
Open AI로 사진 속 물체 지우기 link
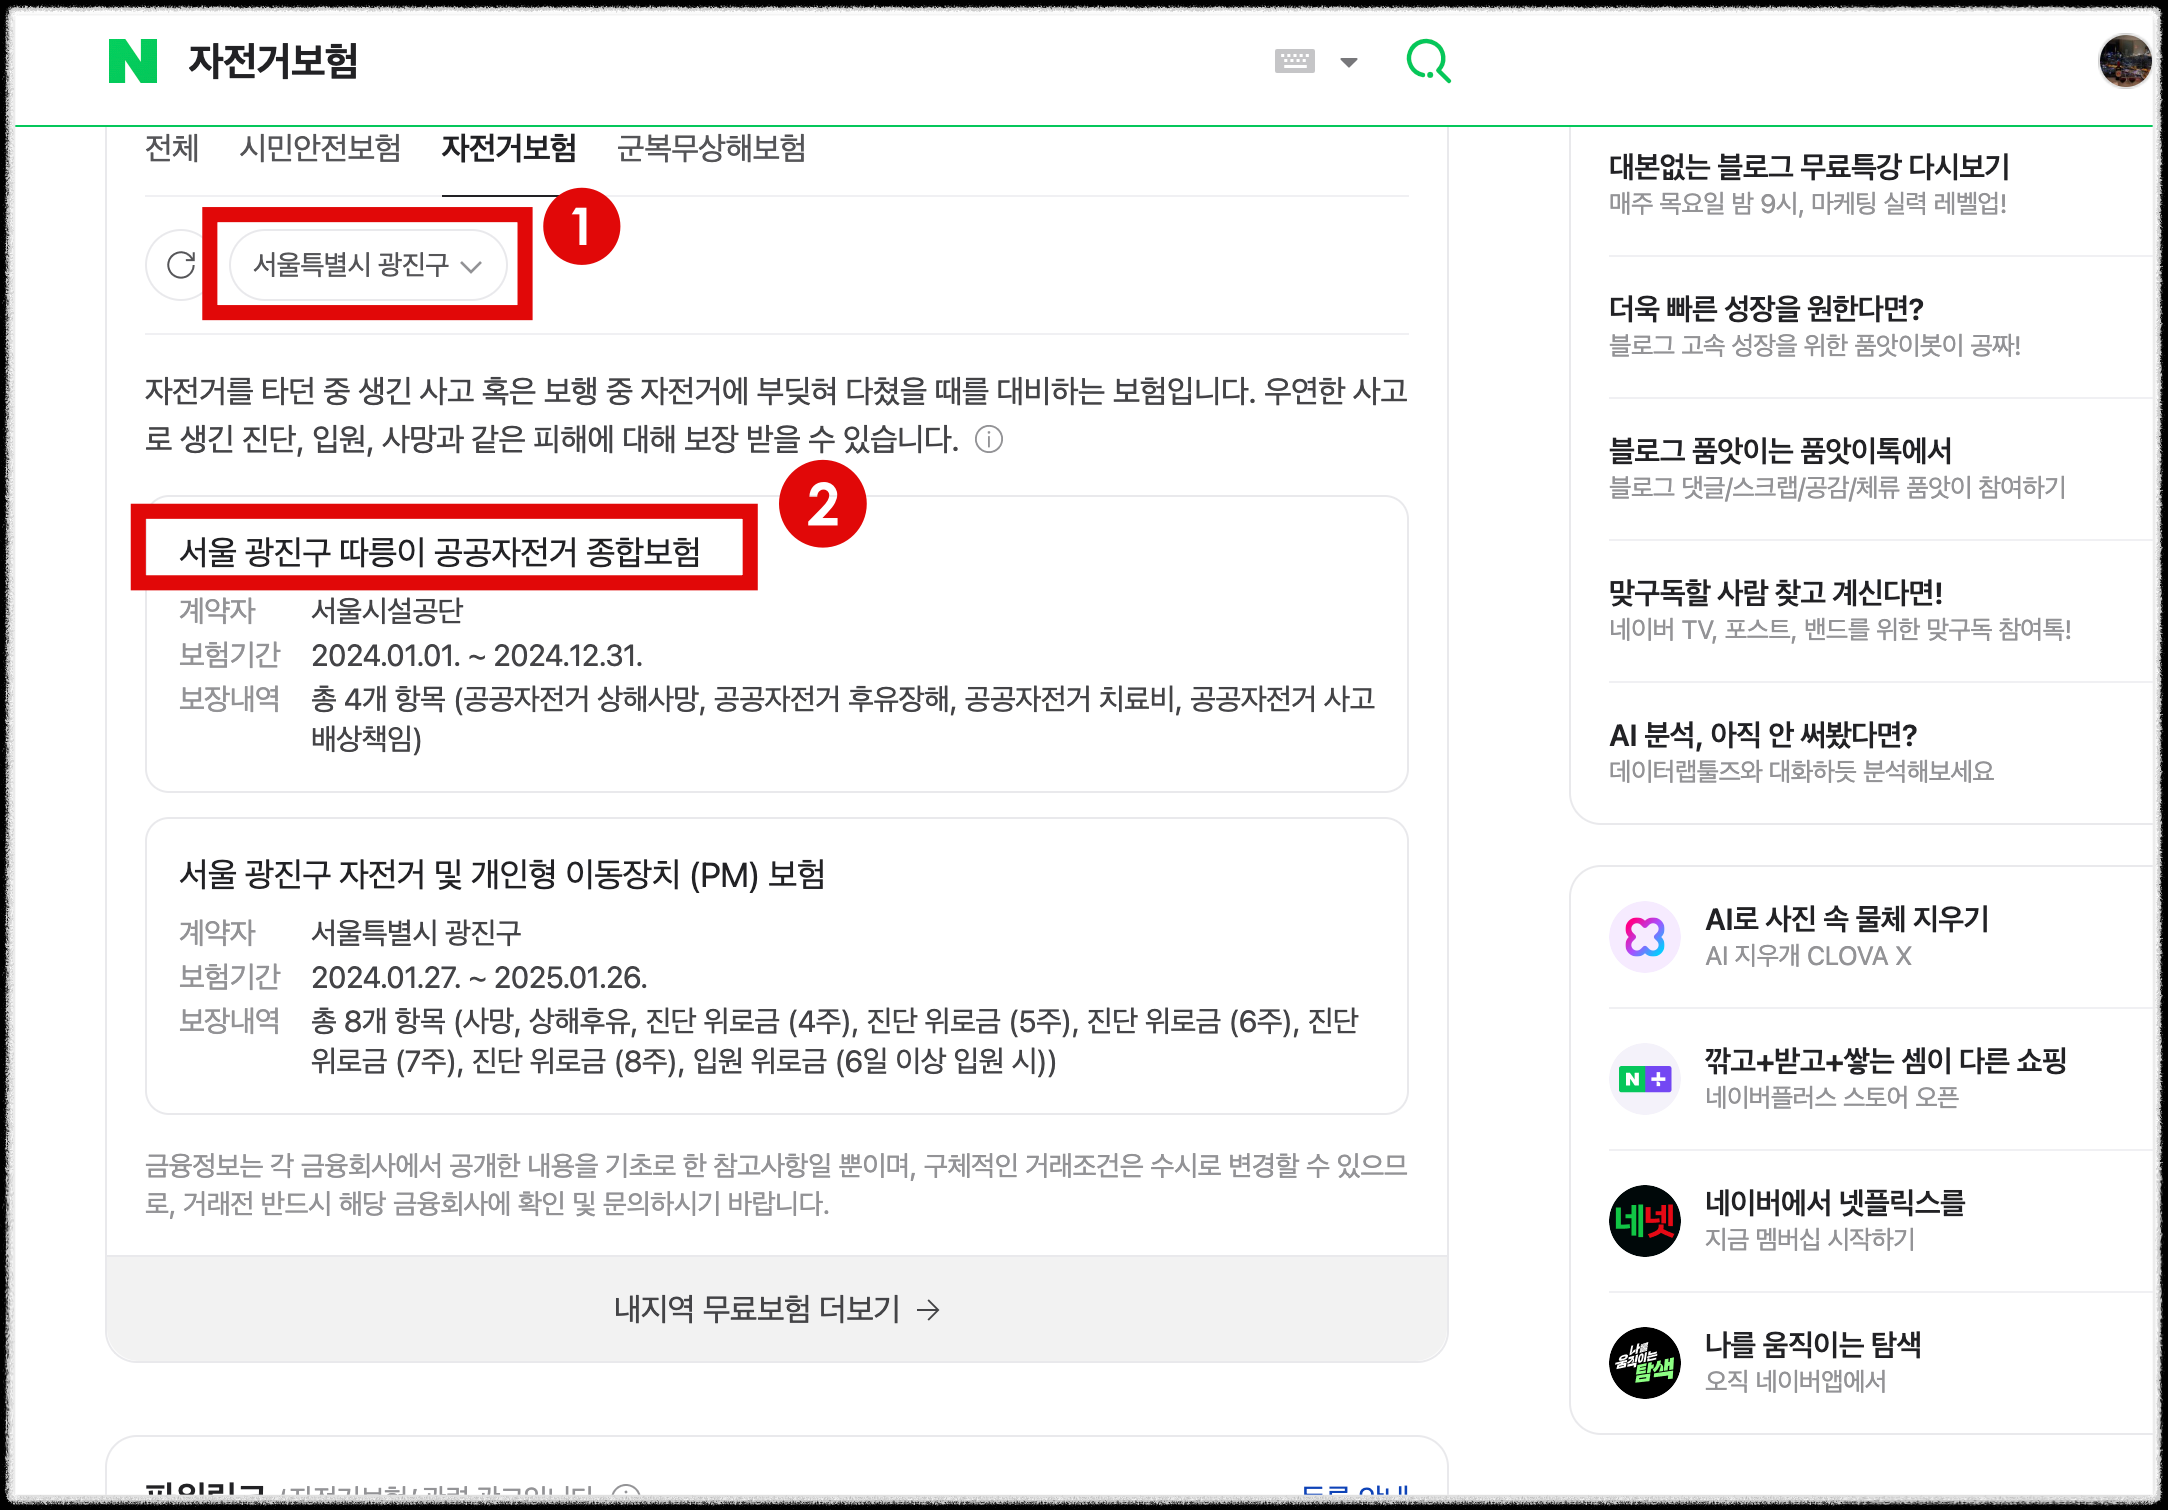point(1847,918)
